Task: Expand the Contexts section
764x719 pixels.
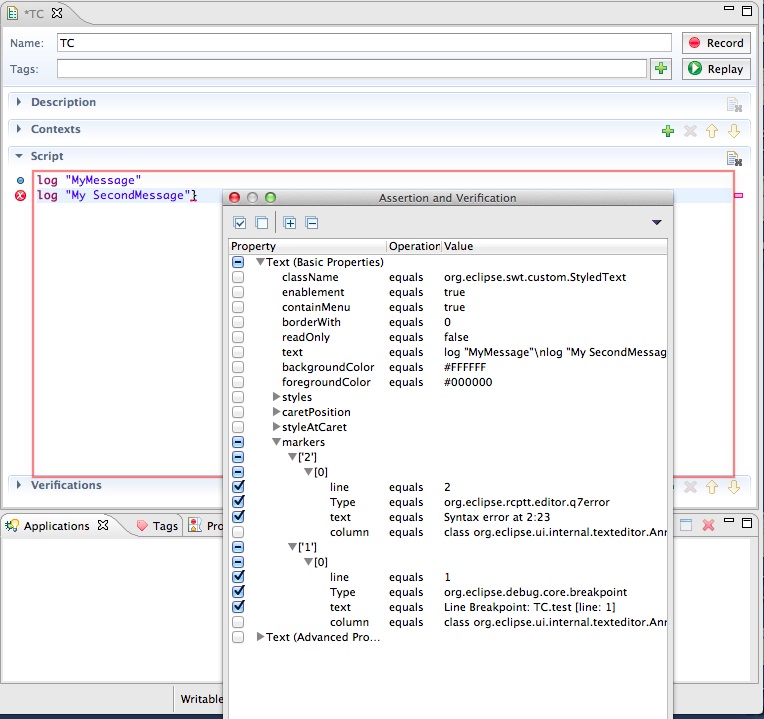Action: (x=19, y=129)
